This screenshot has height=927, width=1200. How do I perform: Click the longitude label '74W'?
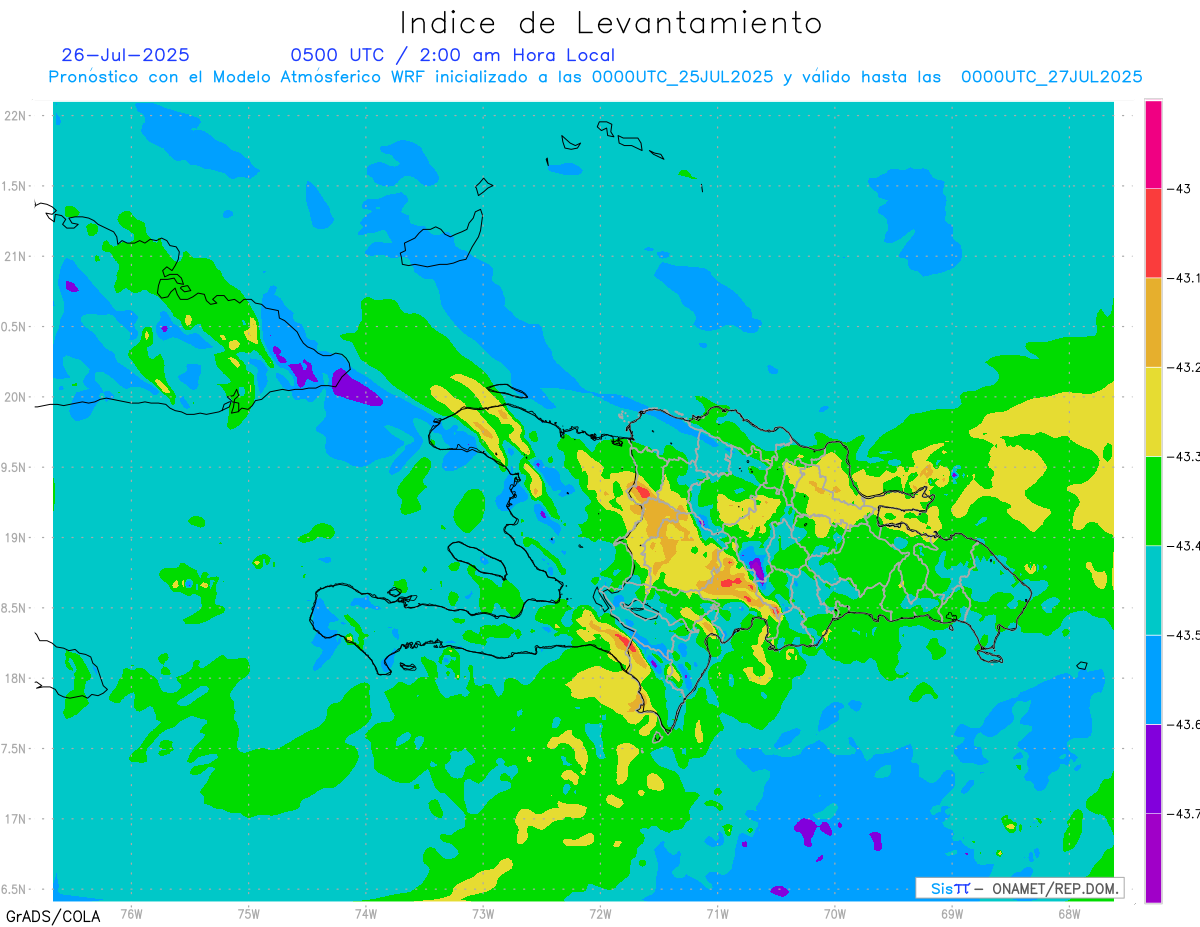366,913
